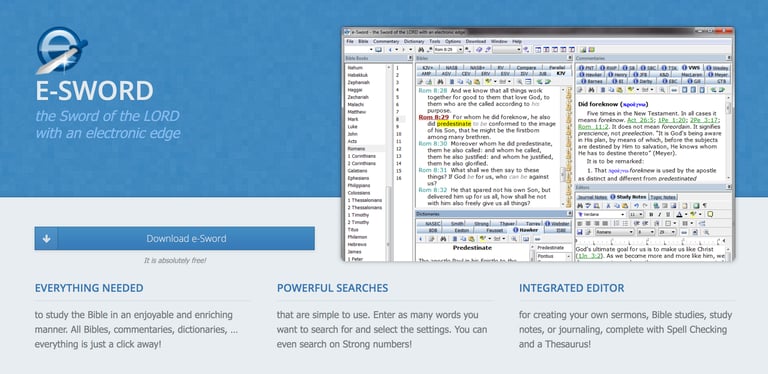Image resolution: width=768 pixels, height=374 pixels.
Task: Click the undo icon in editor toolbar
Action: tap(636, 205)
